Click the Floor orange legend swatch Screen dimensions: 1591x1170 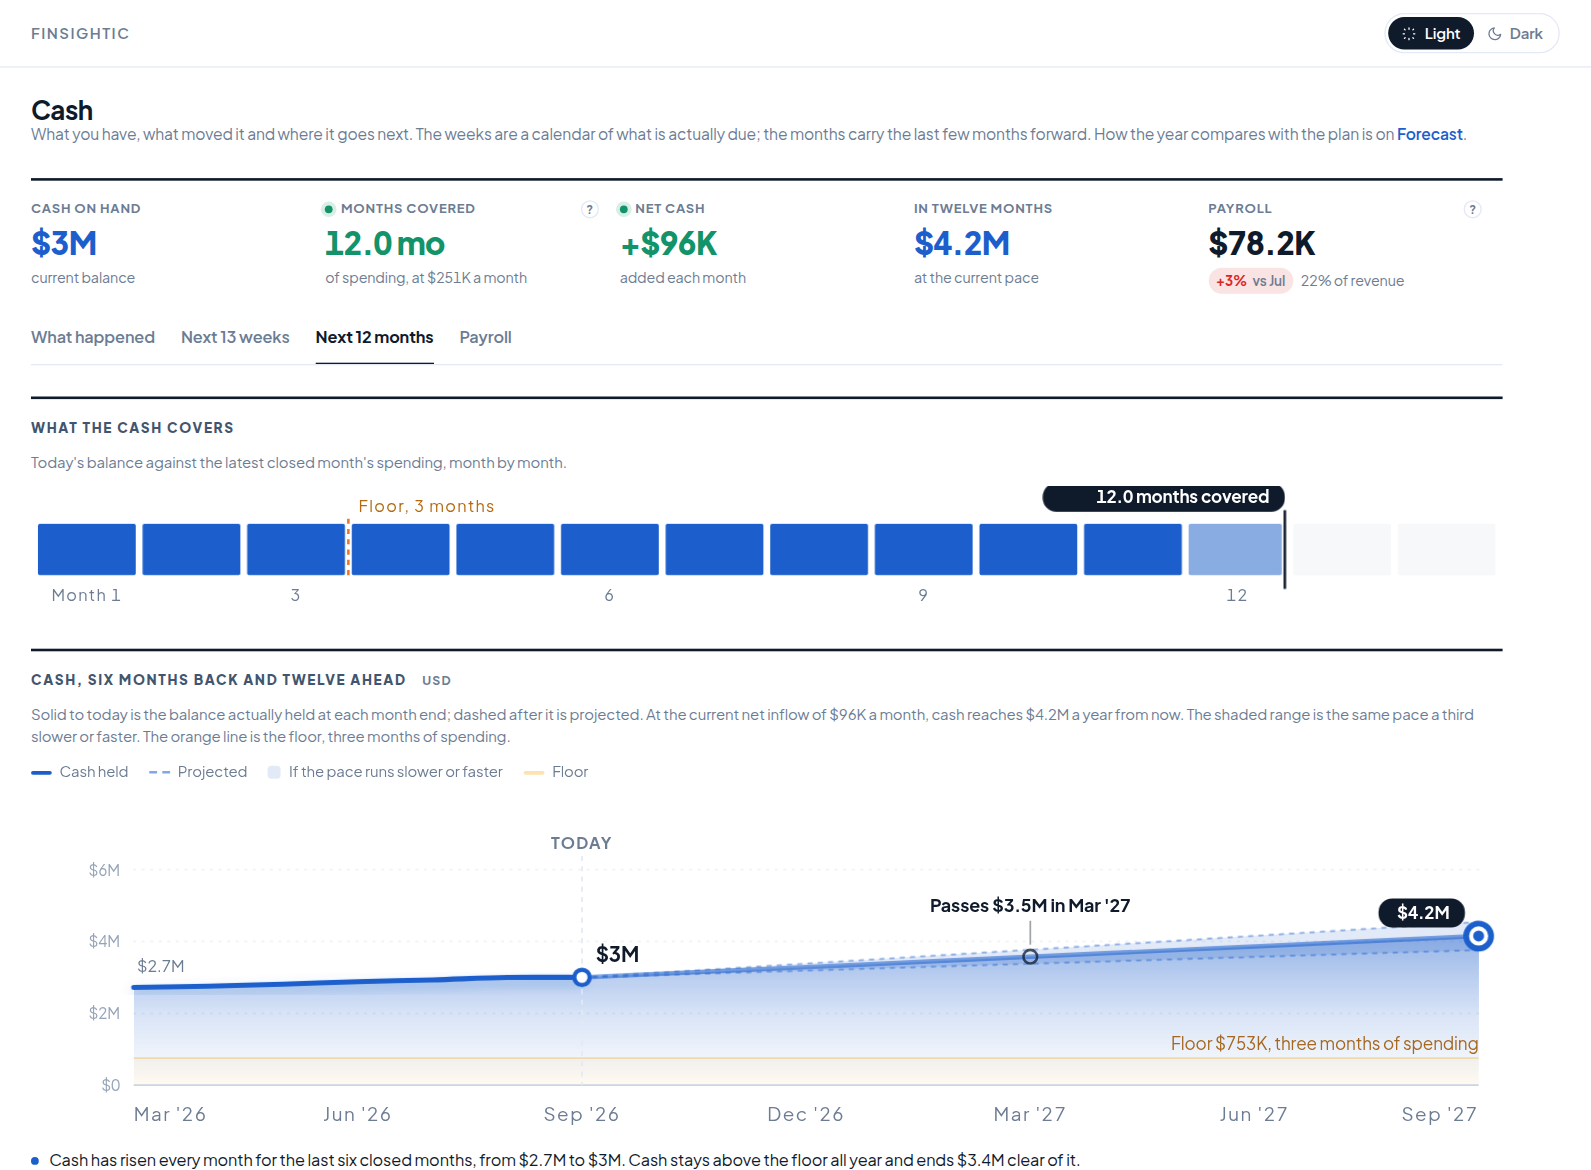point(534,773)
